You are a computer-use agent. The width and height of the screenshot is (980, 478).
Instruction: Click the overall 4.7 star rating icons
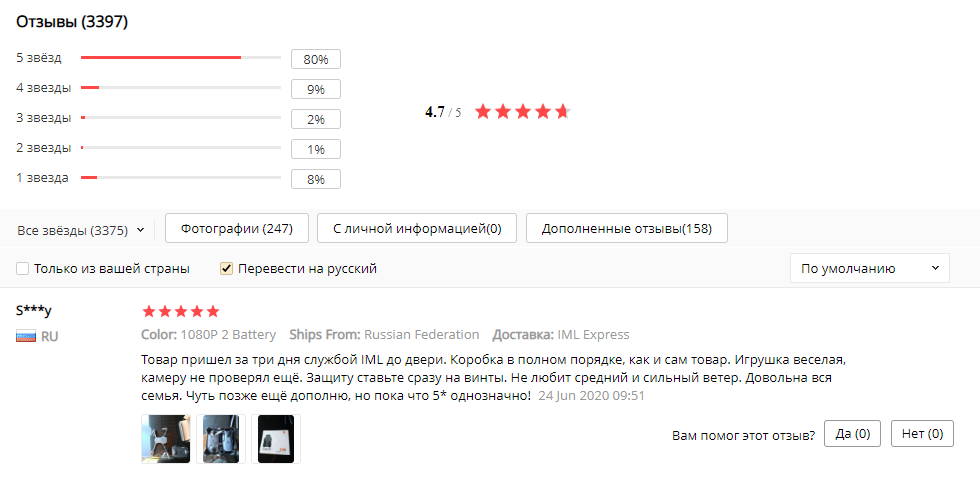(522, 112)
